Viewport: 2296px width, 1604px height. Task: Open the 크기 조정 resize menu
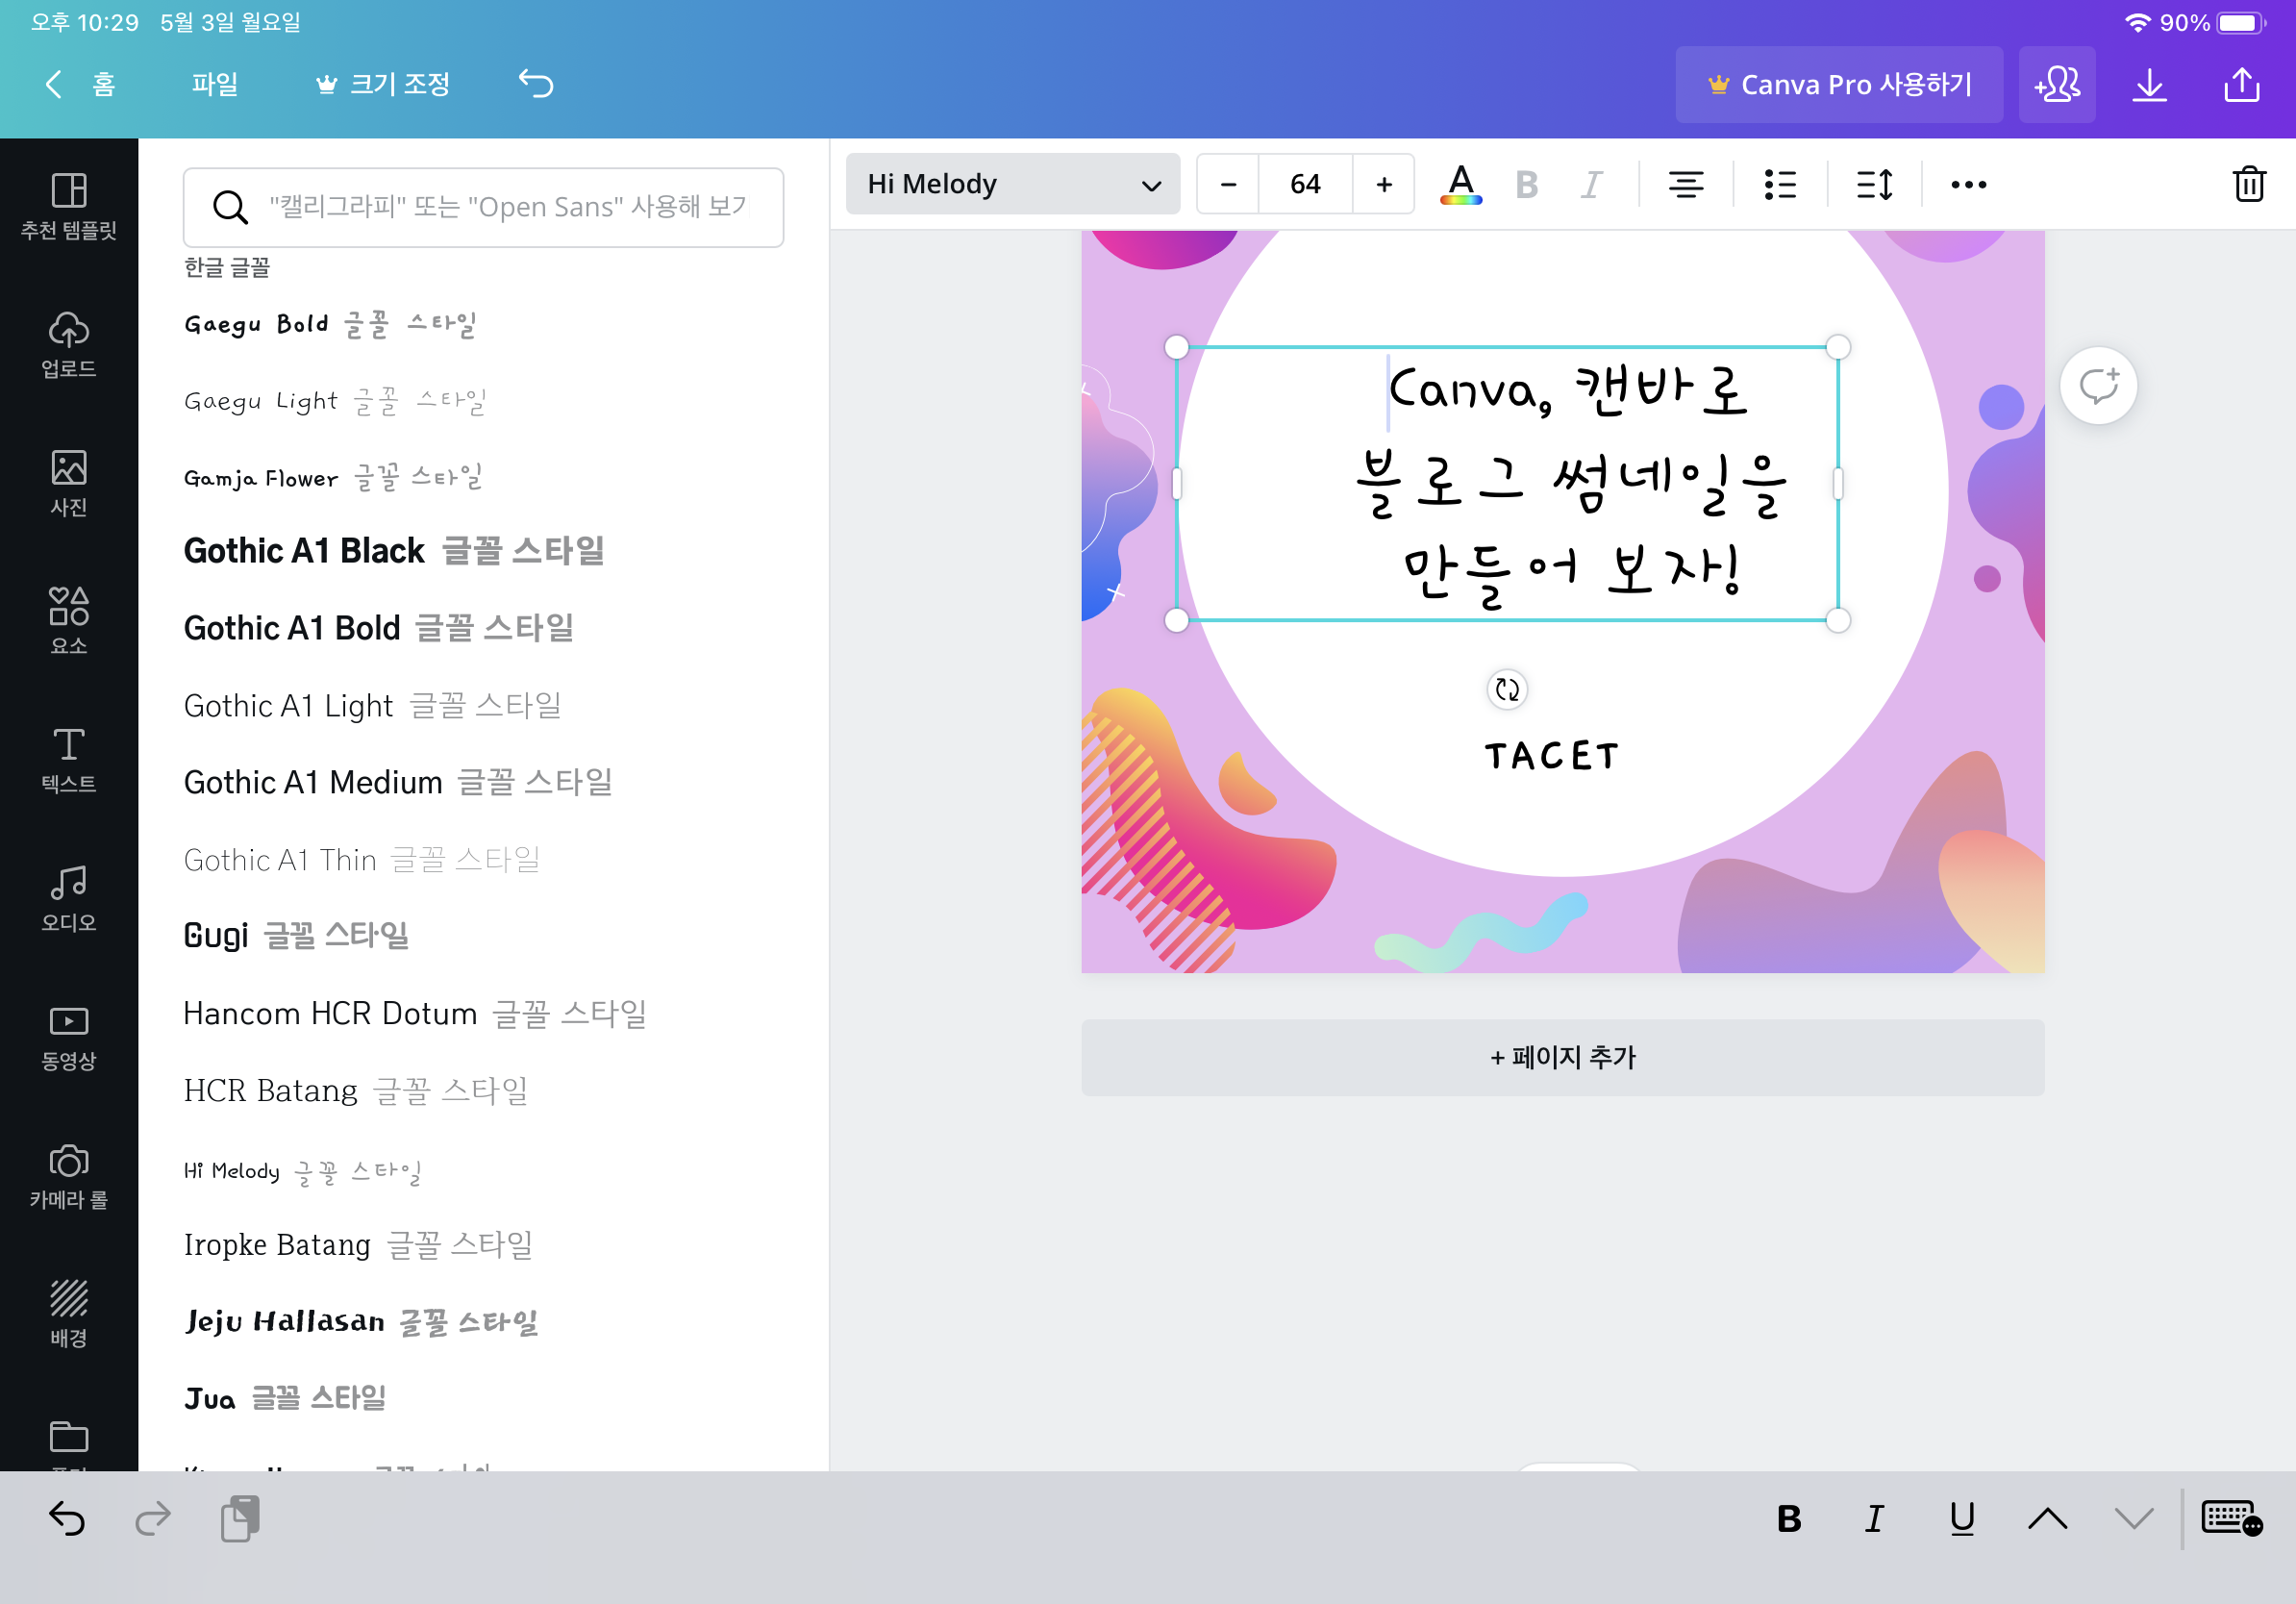pos(383,85)
